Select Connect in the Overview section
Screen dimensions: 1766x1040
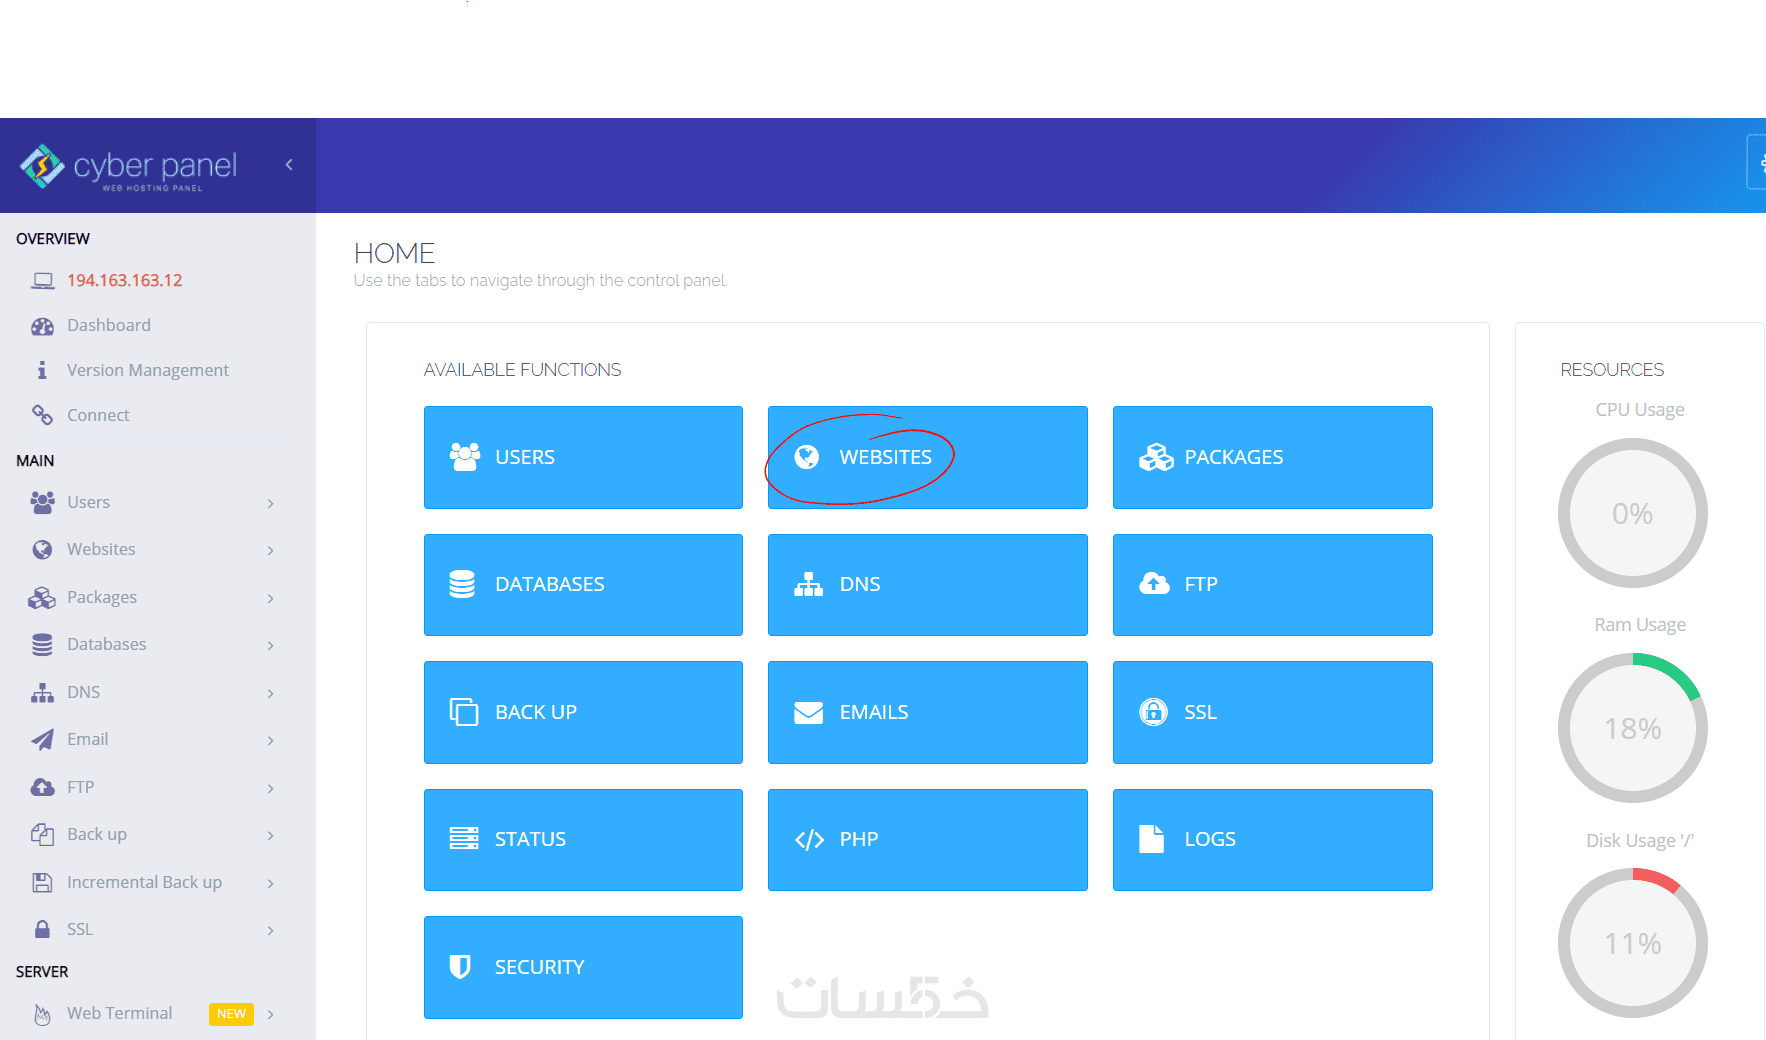click(98, 415)
